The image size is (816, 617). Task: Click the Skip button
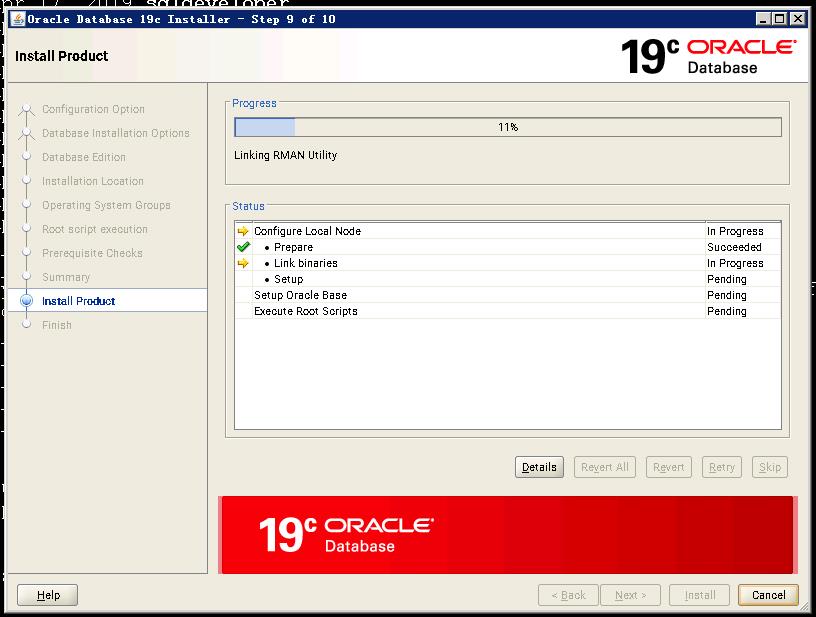coord(770,467)
